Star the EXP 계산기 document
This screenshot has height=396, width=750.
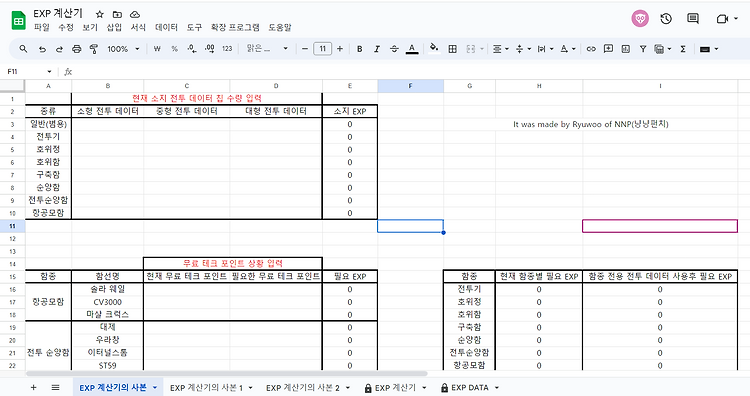tap(99, 14)
